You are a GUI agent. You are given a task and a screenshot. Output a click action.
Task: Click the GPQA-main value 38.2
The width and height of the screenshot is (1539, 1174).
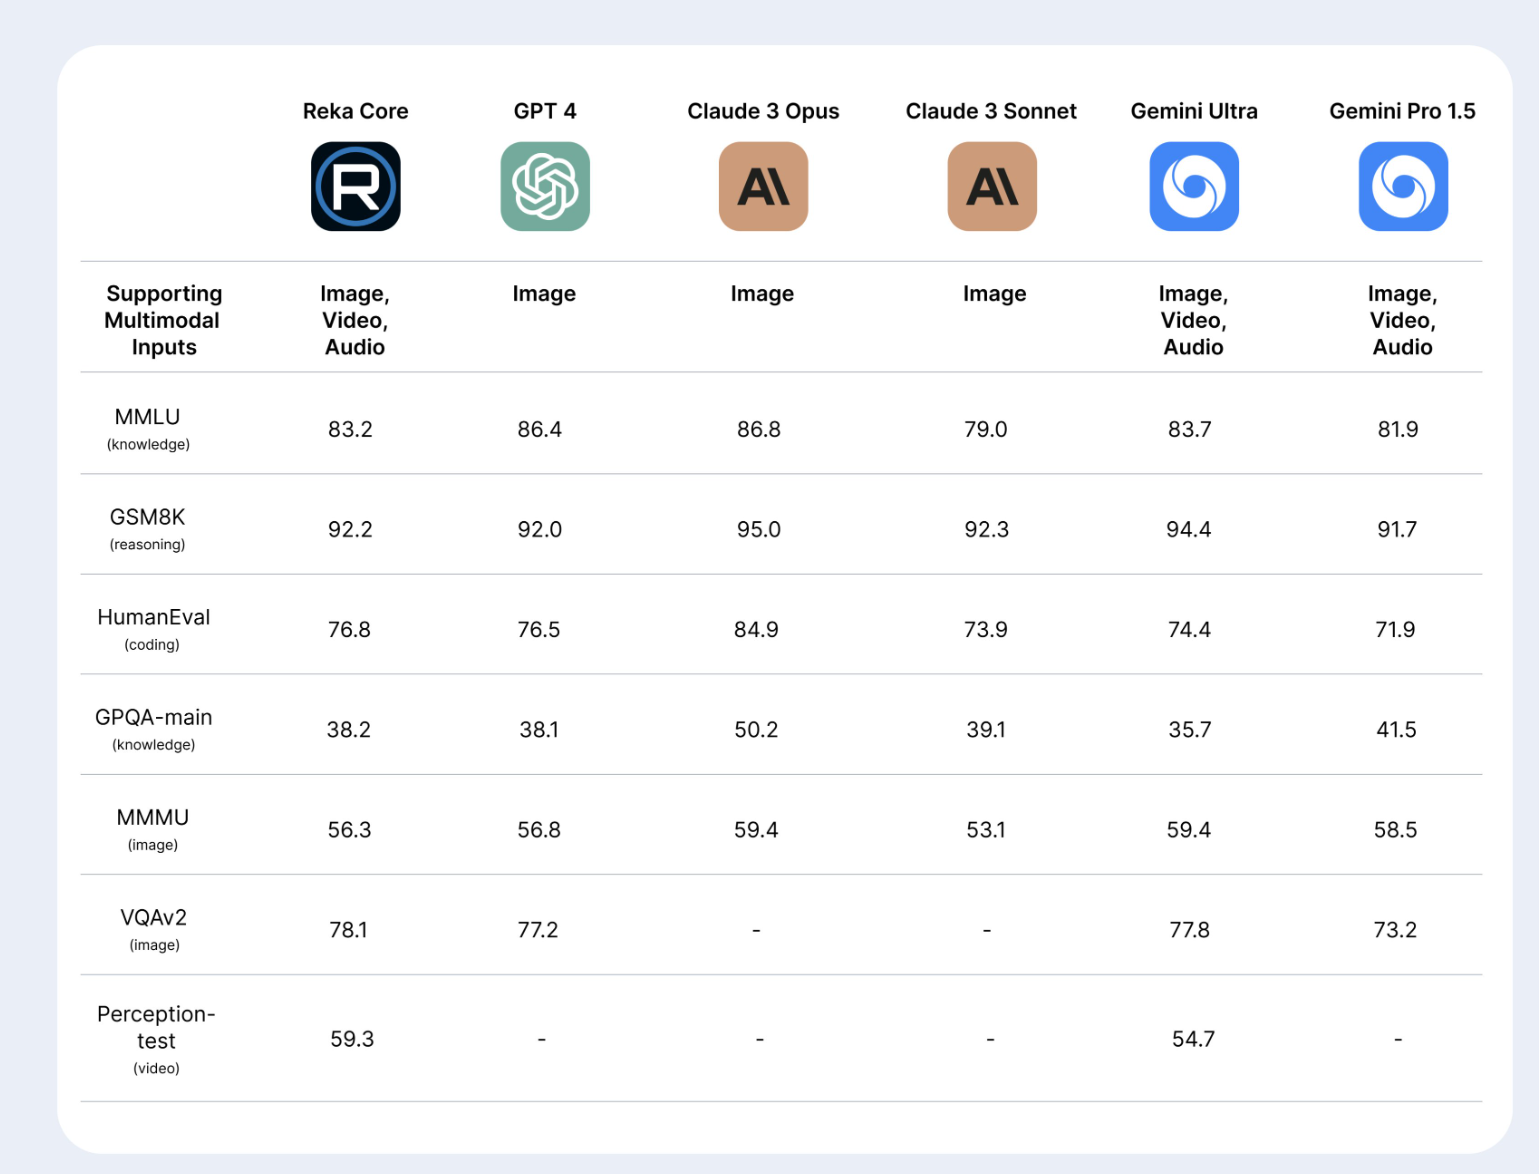coord(349,729)
